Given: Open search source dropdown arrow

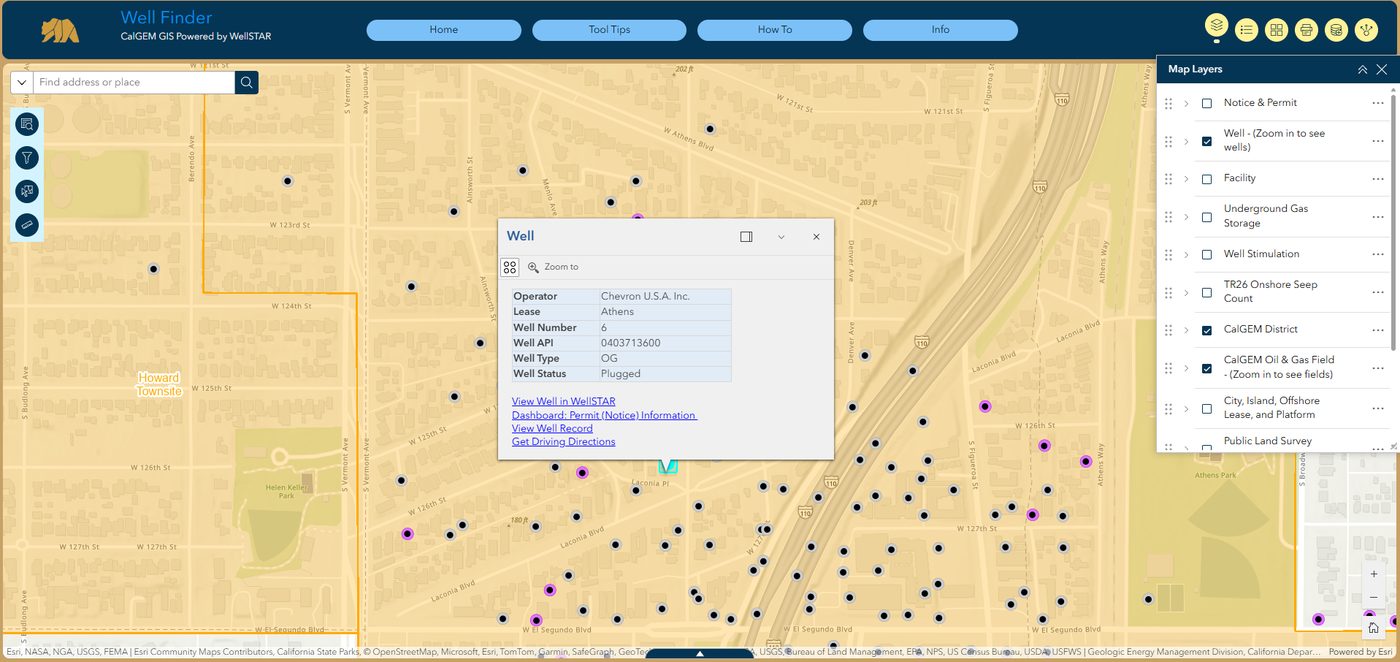Looking at the screenshot, I should [21, 82].
